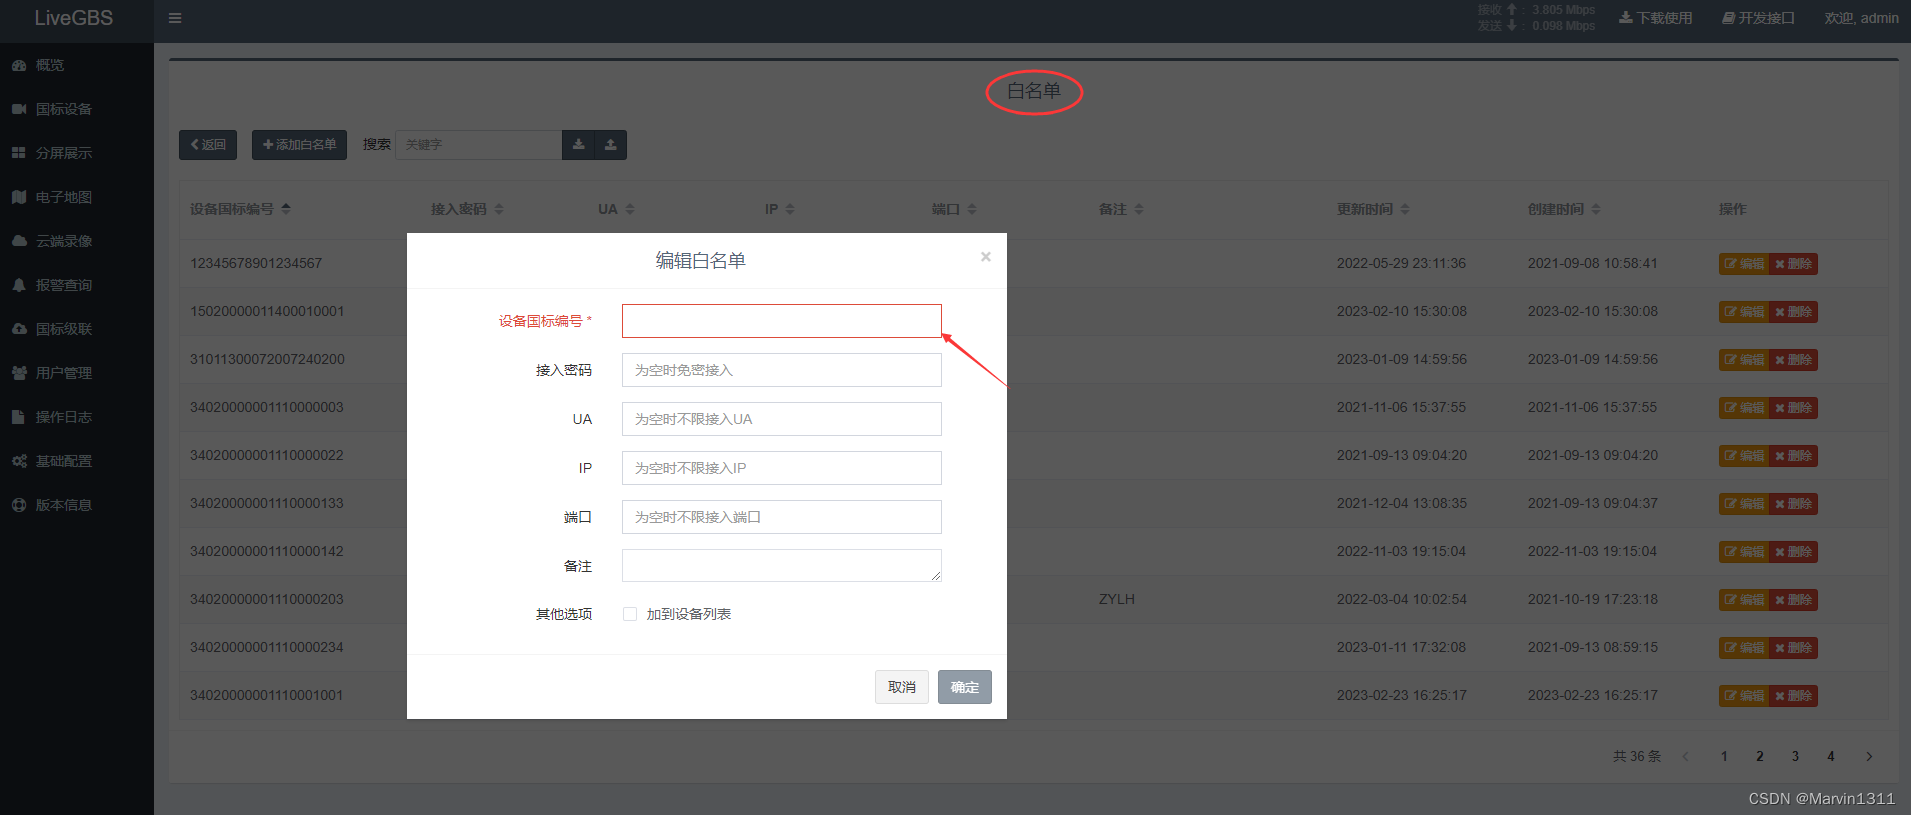The height and width of the screenshot is (815, 1911).
Task: Edit row updated 2023-01-11 17:32:08
Action: [1744, 648]
